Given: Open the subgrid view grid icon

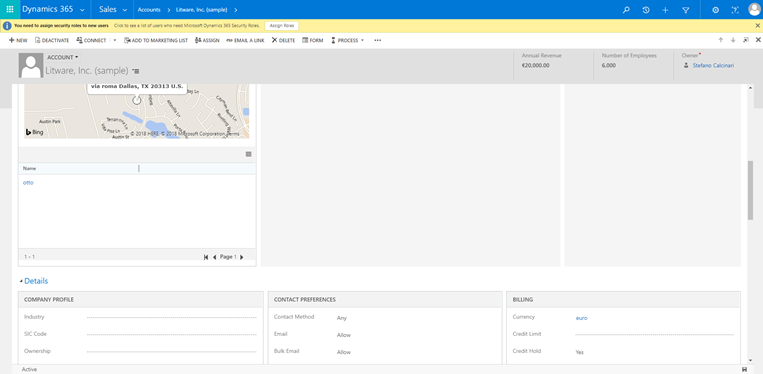Looking at the screenshot, I should tap(249, 154).
